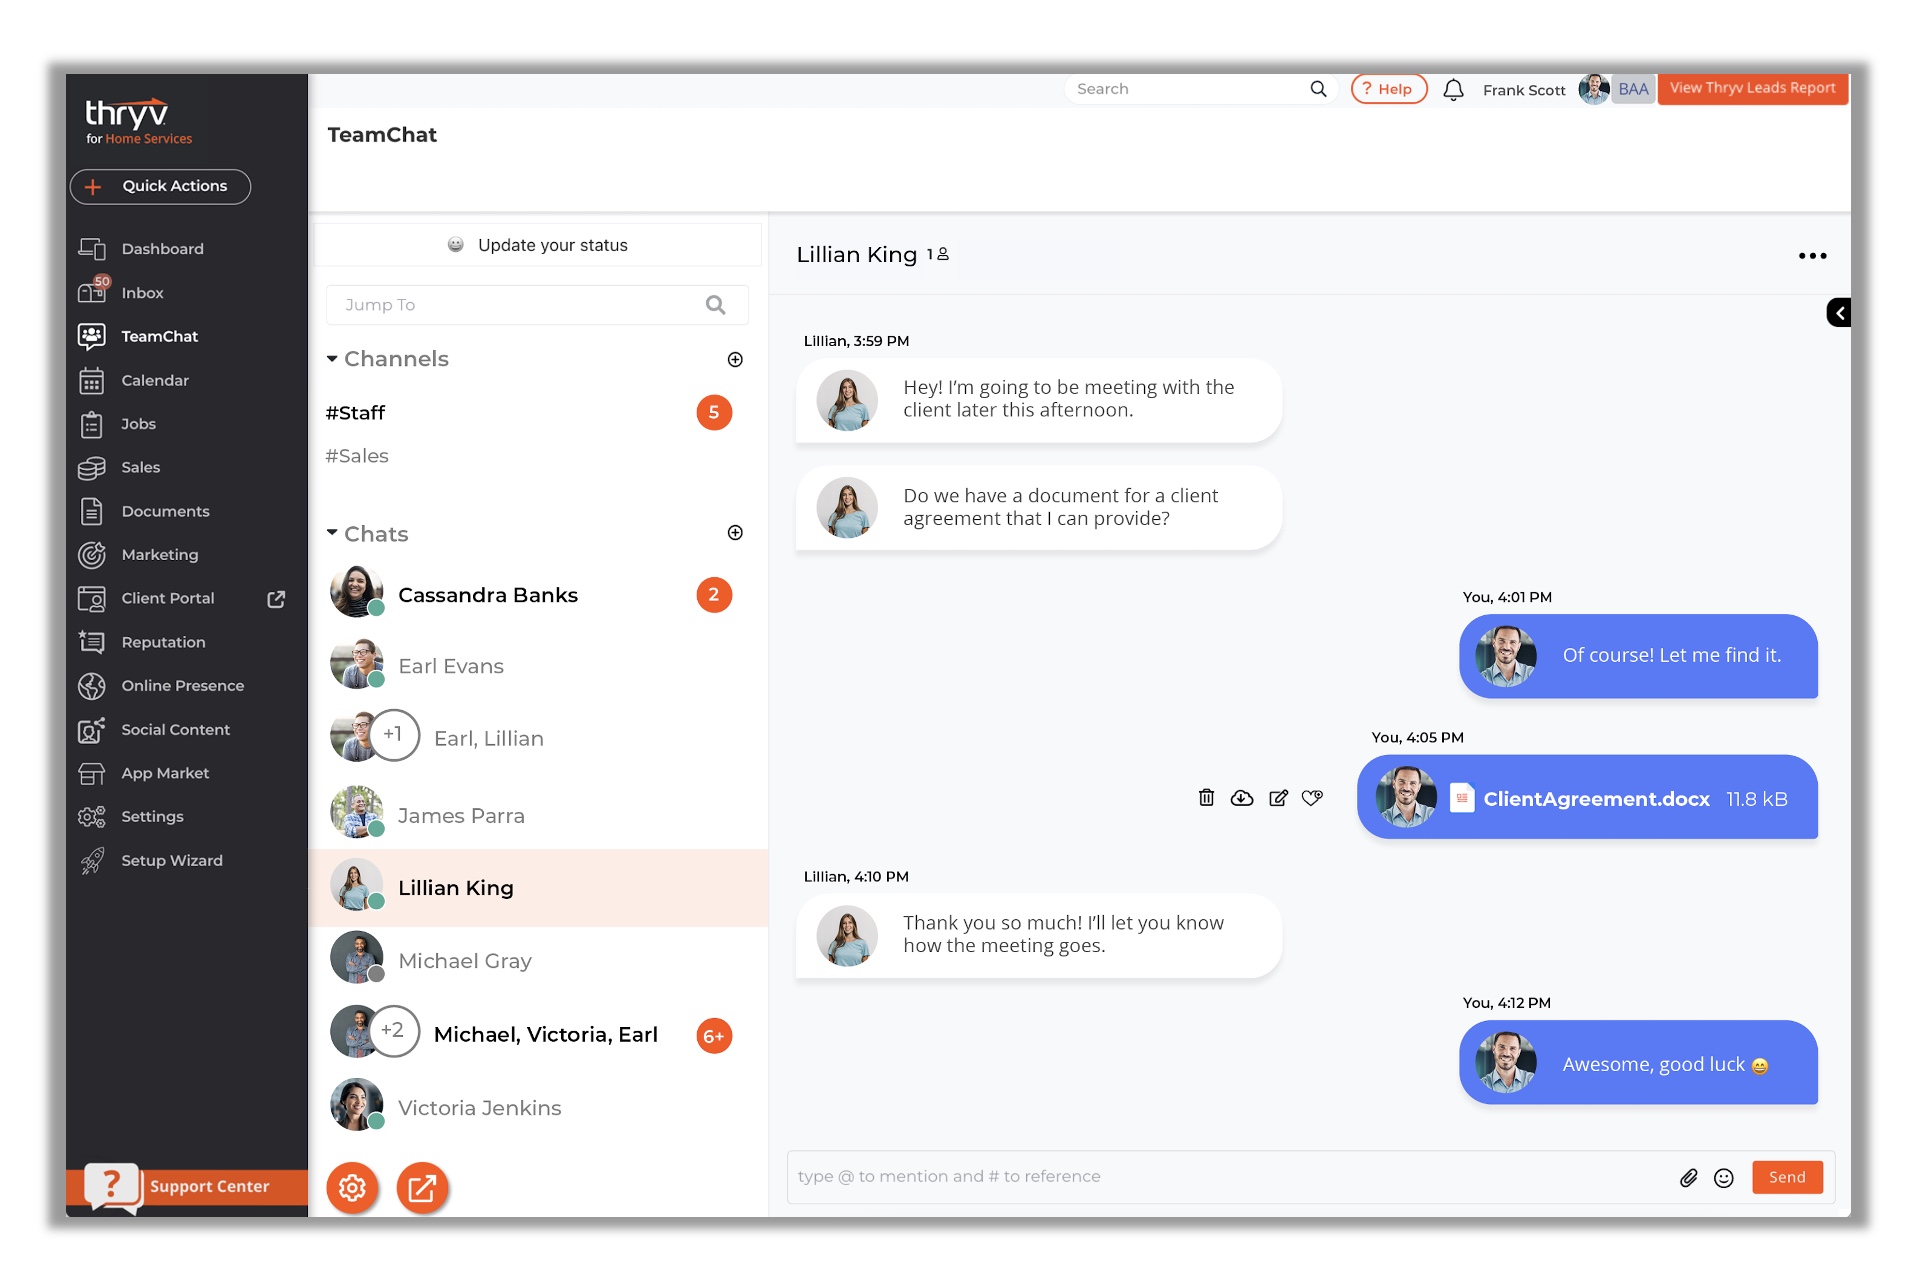Open the Documents sidebar icon
Screen dimensions: 1916x1268
pyautogui.click(x=92, y=511)
